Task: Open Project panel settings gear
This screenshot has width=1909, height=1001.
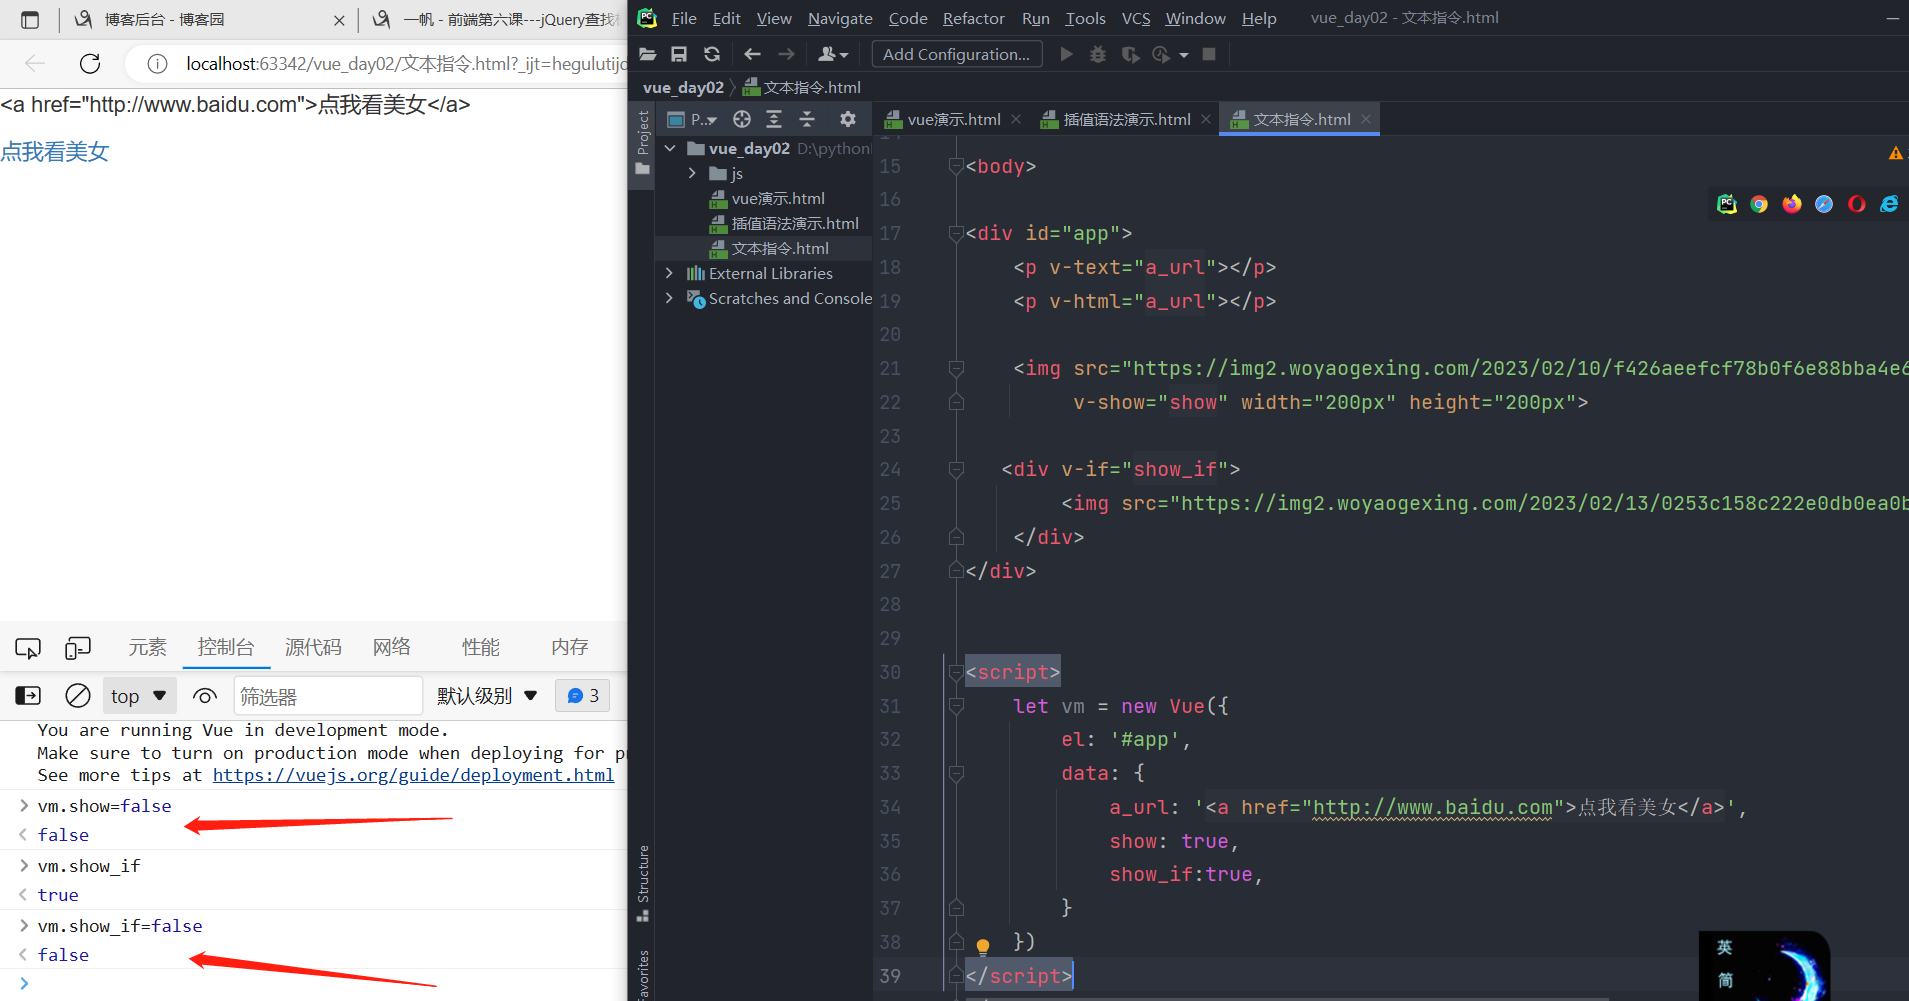Action: [848, 119]
